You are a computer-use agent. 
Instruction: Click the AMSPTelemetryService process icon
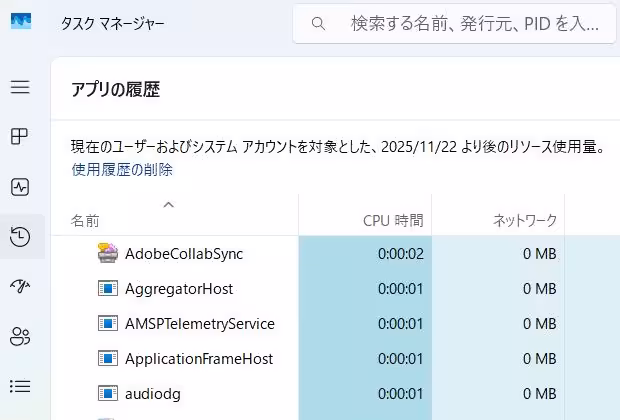pos(108,324)
